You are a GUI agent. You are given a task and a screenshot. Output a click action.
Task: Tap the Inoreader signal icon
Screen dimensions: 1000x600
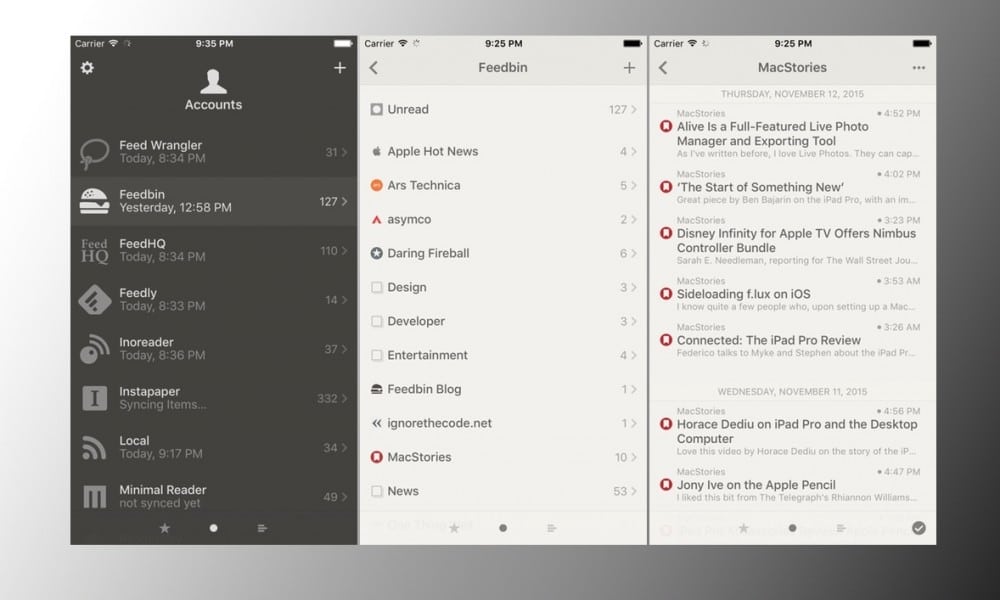coord(94,349)
